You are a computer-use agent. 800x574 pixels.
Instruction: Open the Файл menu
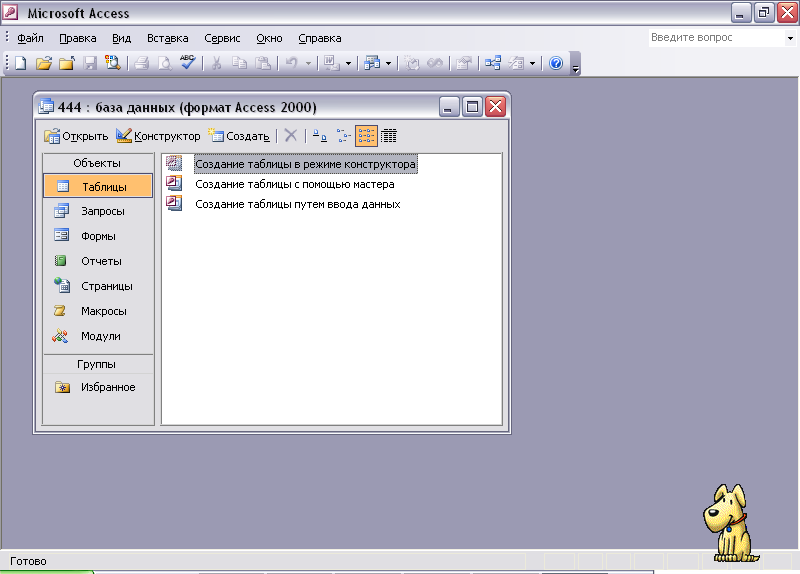[x=30, y=38]
